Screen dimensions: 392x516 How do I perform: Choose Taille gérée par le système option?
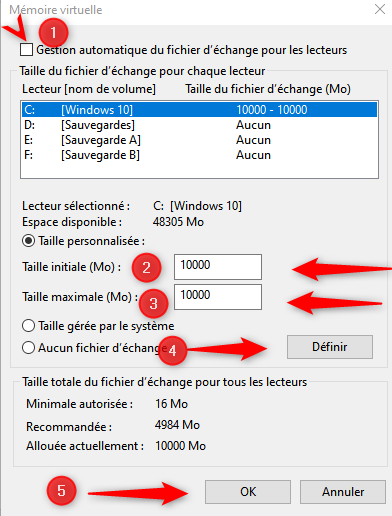(28, 326)
